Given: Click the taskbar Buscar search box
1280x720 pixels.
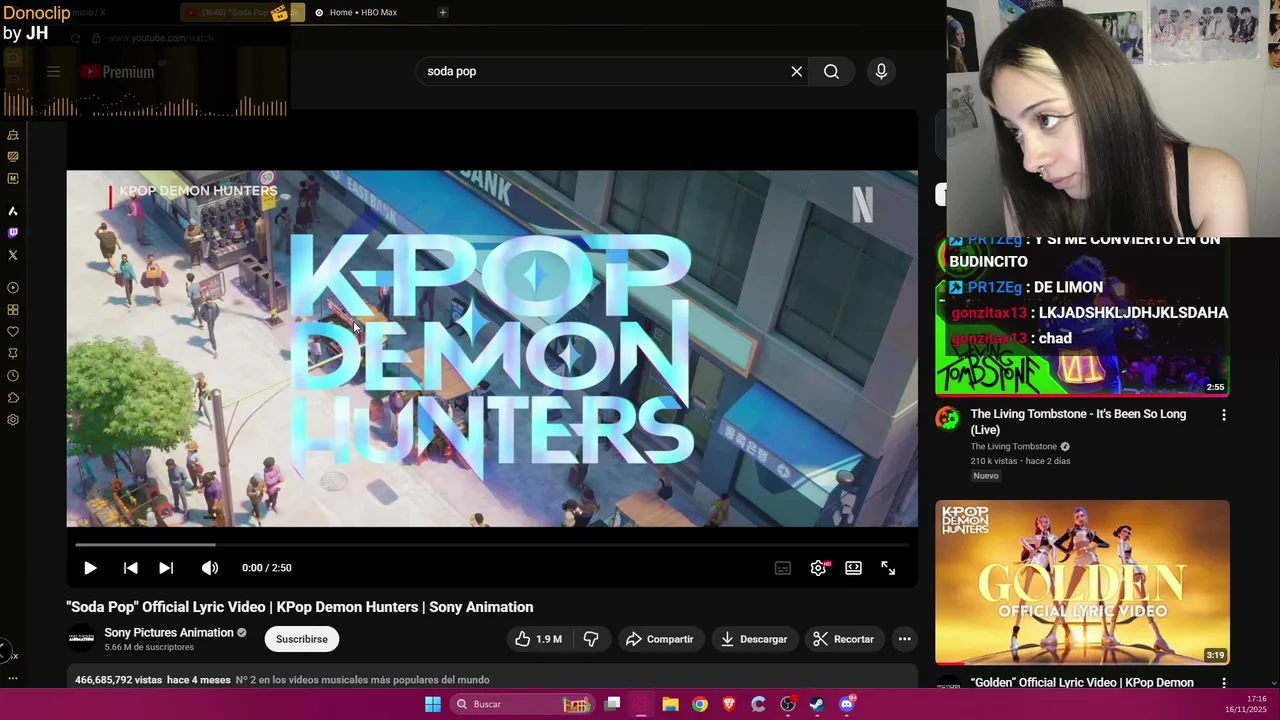Looking at the screenshot, I should tap(521, 704).
